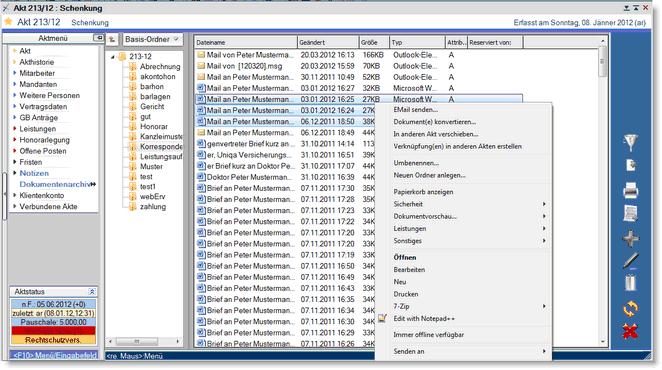Collapse the 213-12 root folder
Viewport: 662px width, 370px height.
click(x=113, y=57)
